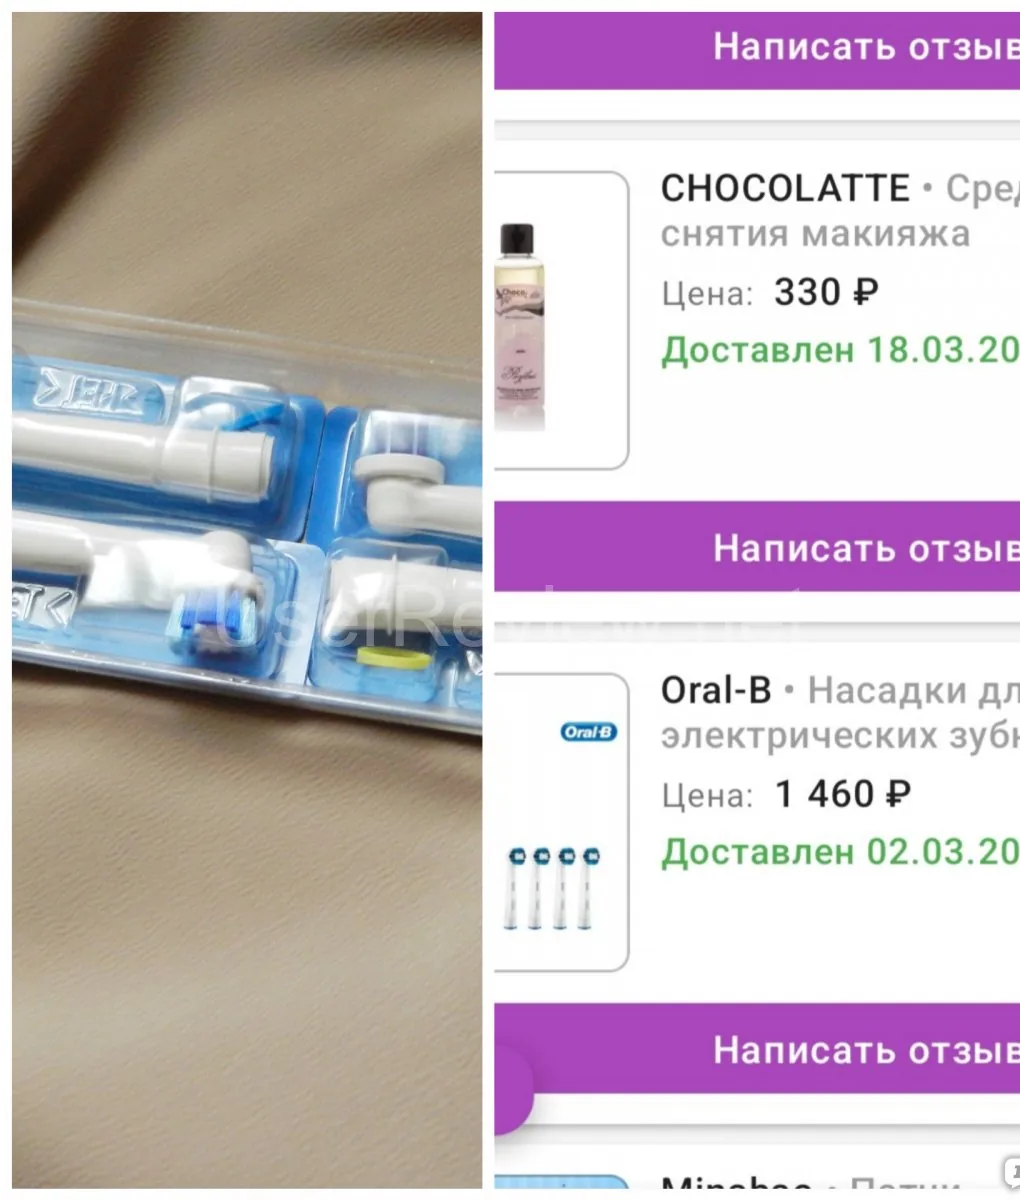This screenshot has width=1020, height=1200.
Task: Open the blue thumbnail at the bottom
Action: 561,1187
